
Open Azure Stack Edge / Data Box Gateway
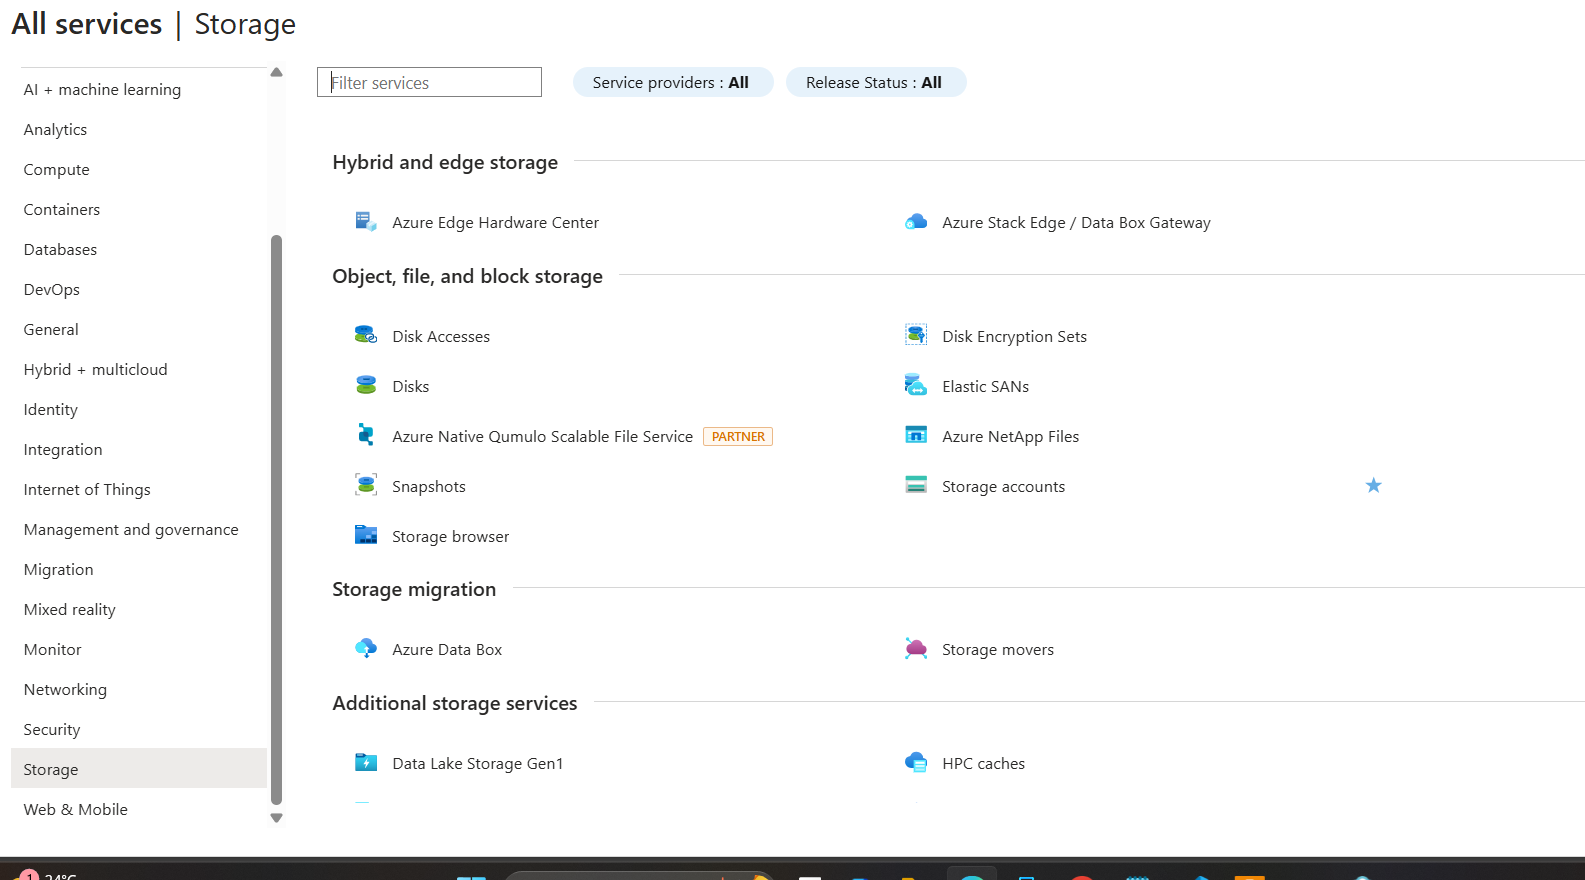(x=1076, y=223)
